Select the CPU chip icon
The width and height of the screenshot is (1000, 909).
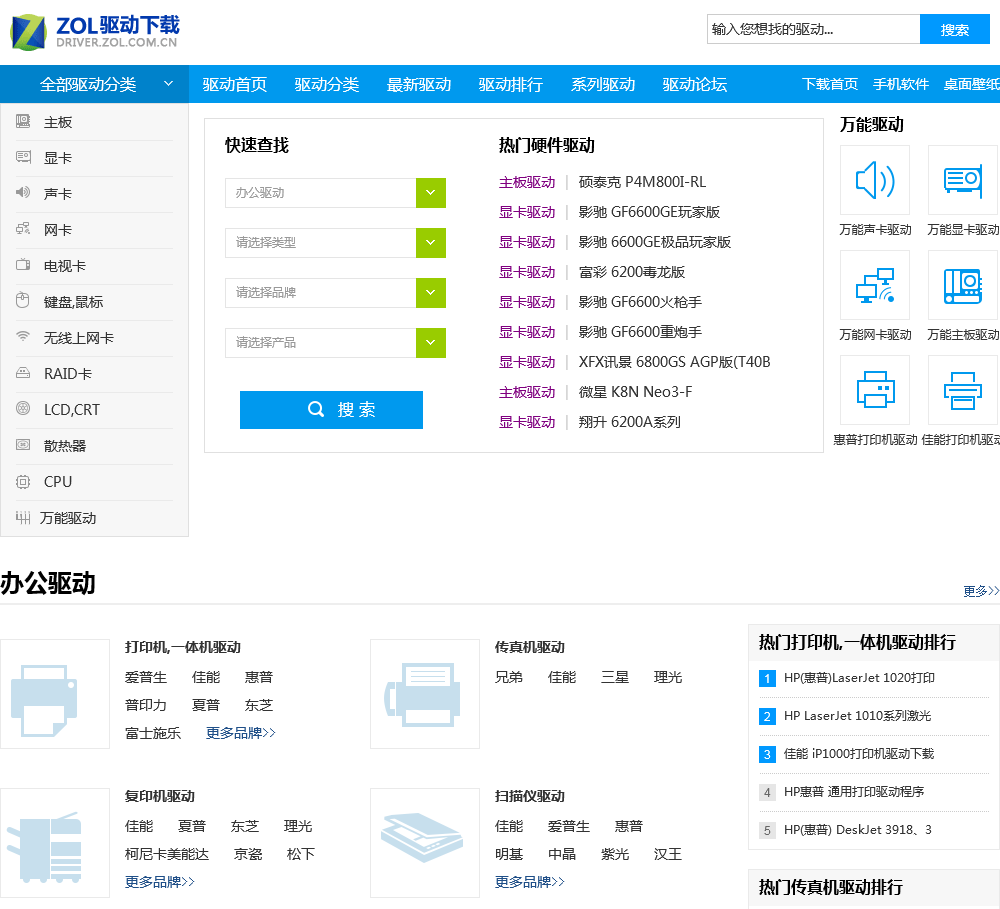(x=23, y=482)
